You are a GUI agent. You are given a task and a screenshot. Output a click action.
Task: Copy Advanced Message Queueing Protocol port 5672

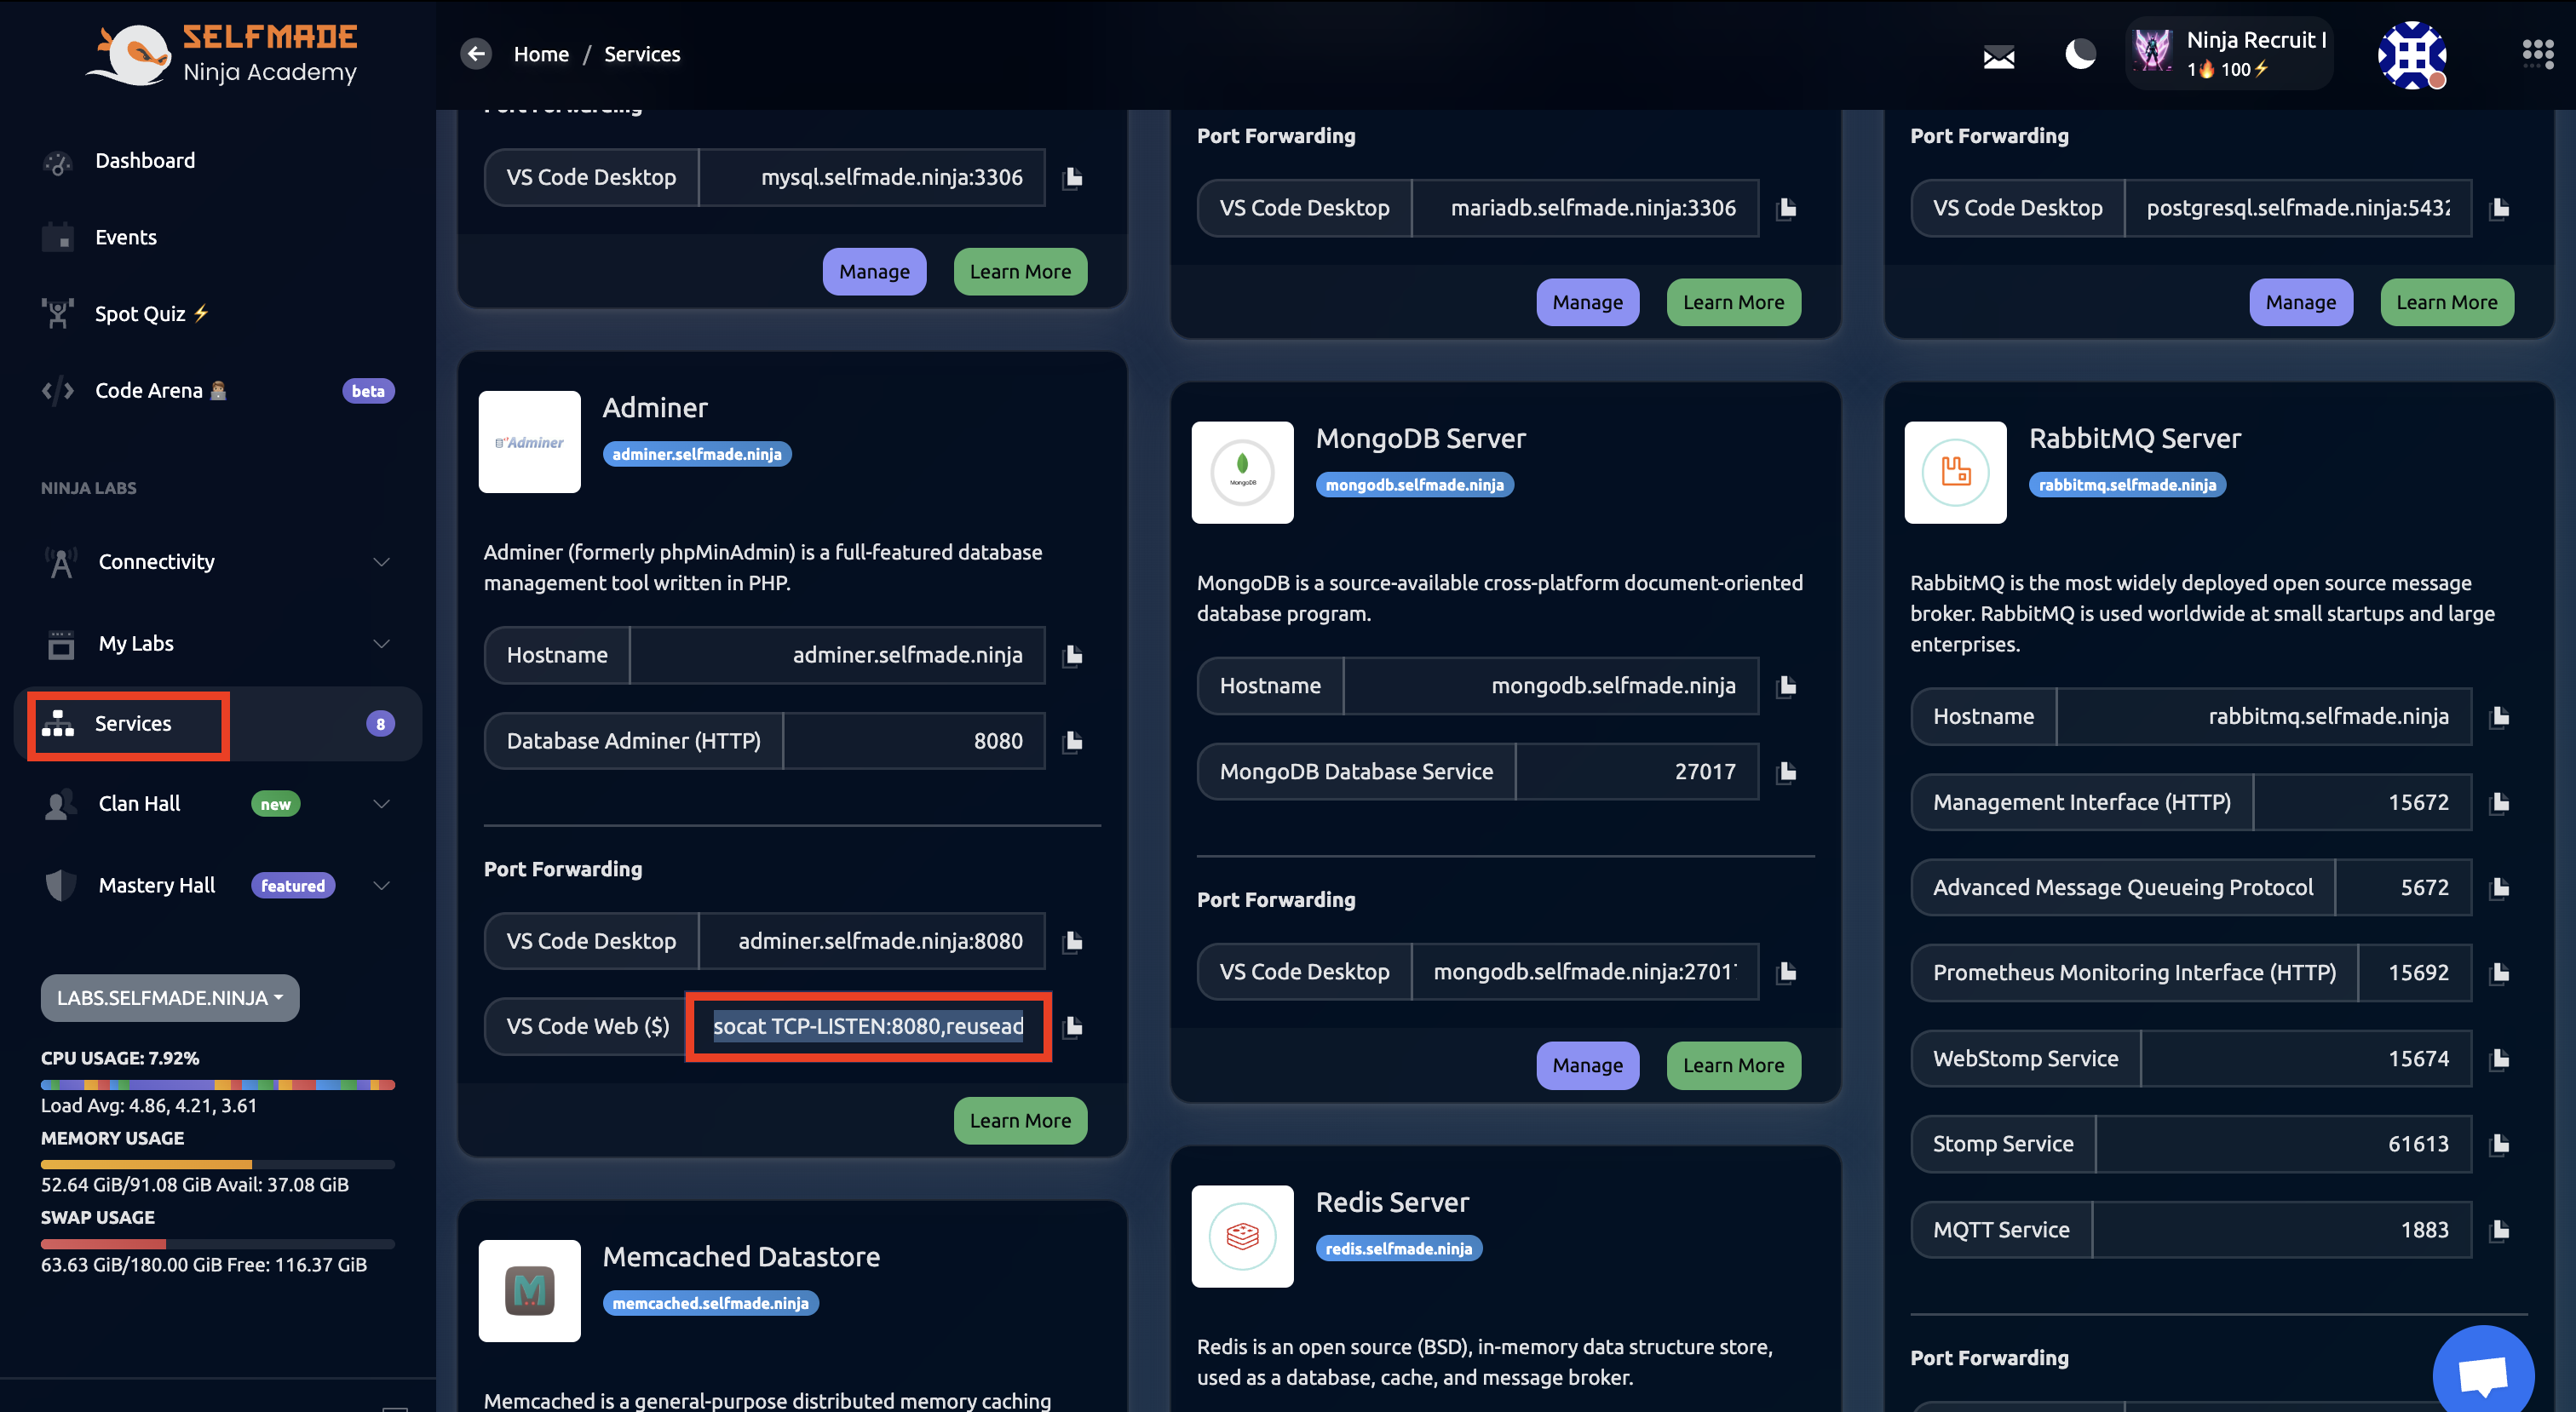pos(2499,887)
